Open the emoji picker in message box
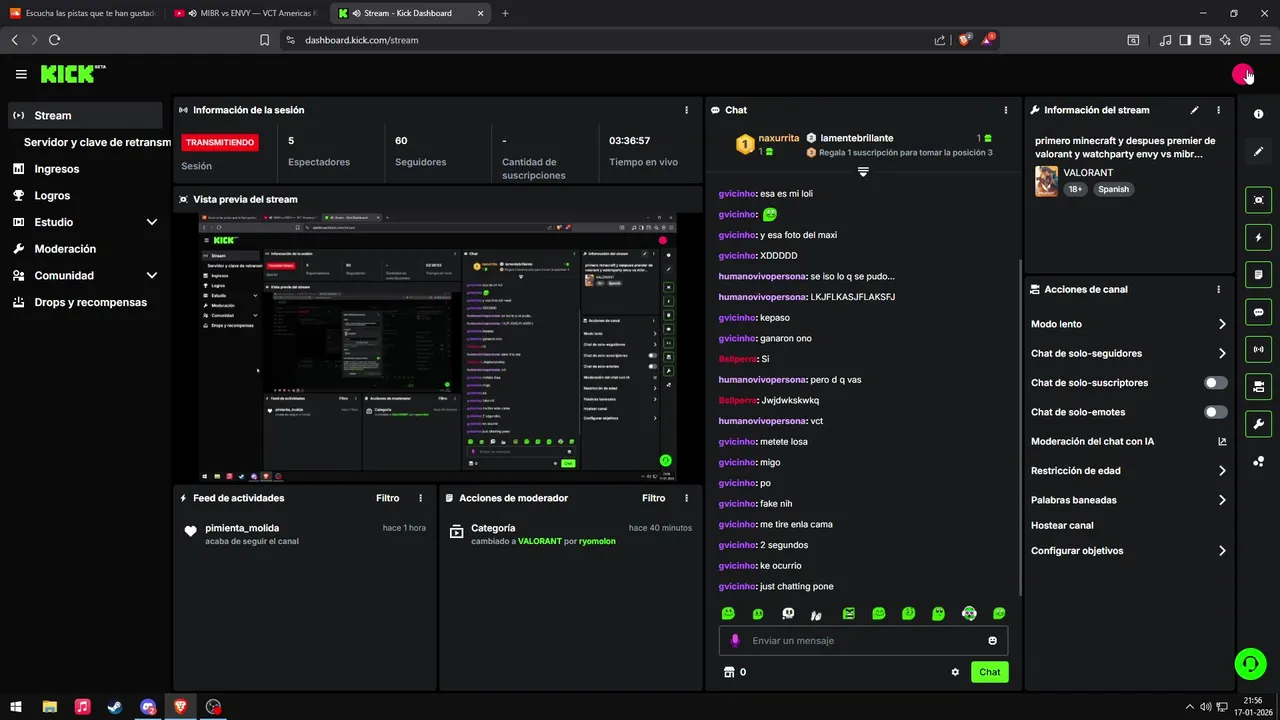Screen dimensions: 1280x720 (x=993, y=640)
